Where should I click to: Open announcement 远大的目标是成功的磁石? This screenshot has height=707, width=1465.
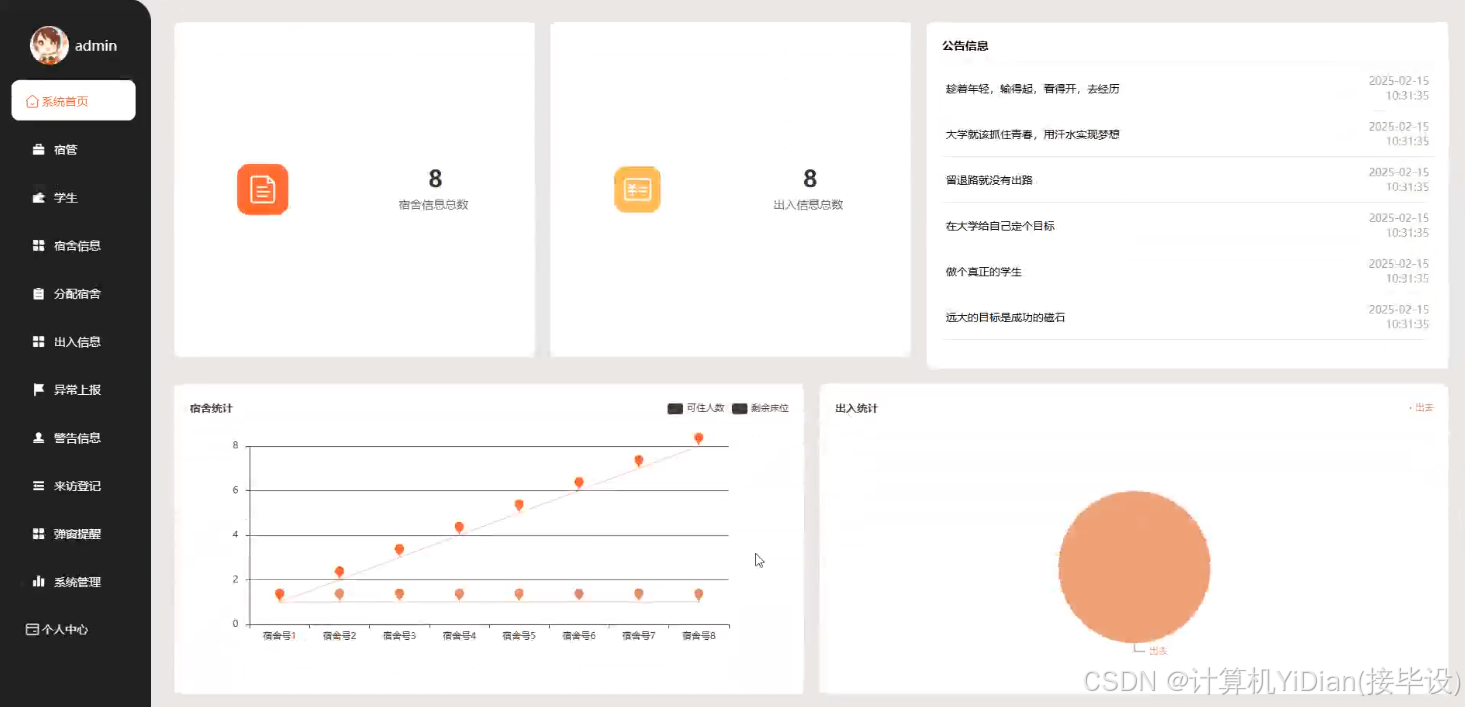click(x=1006, y=318)
